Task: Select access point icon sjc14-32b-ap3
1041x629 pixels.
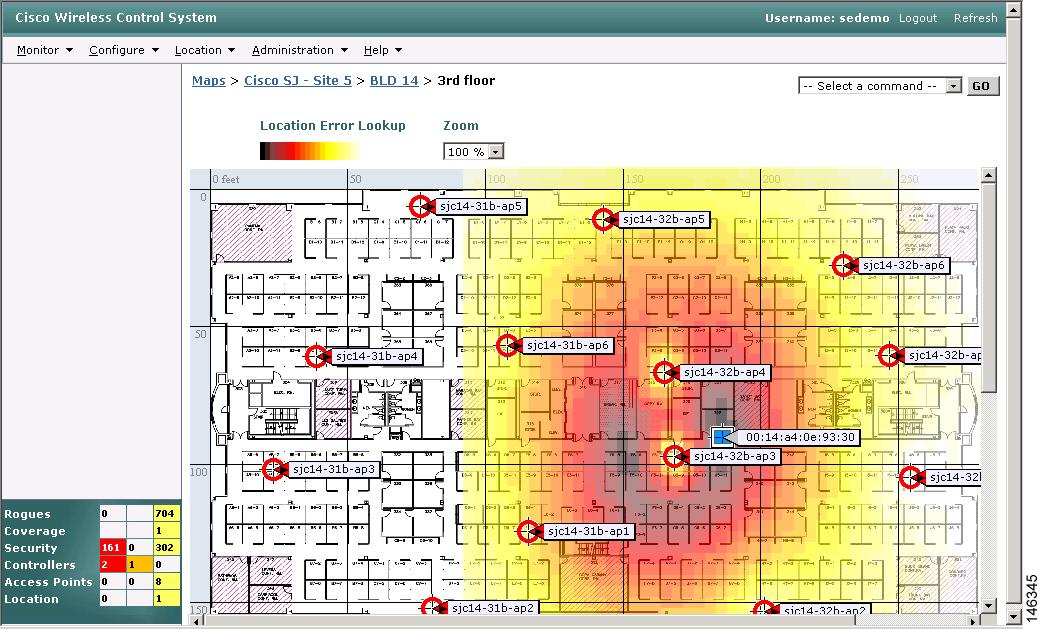Action: coord(675,456)
